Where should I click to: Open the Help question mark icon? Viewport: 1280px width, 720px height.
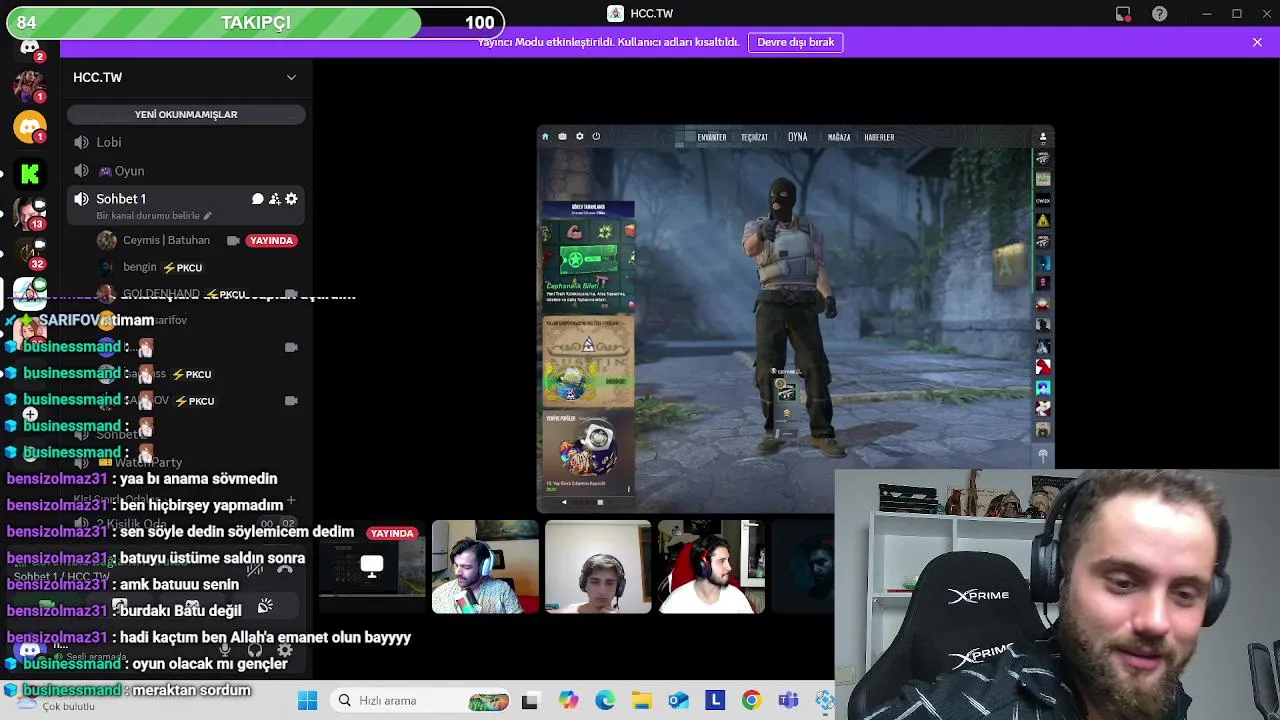point(1159,14)
